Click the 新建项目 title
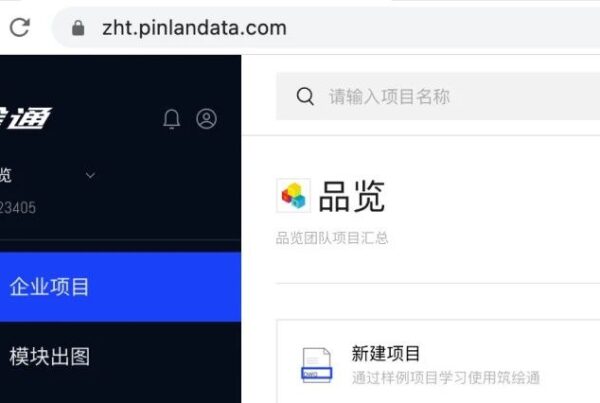Viewport: 600px width, 403px height. point(386,353)
